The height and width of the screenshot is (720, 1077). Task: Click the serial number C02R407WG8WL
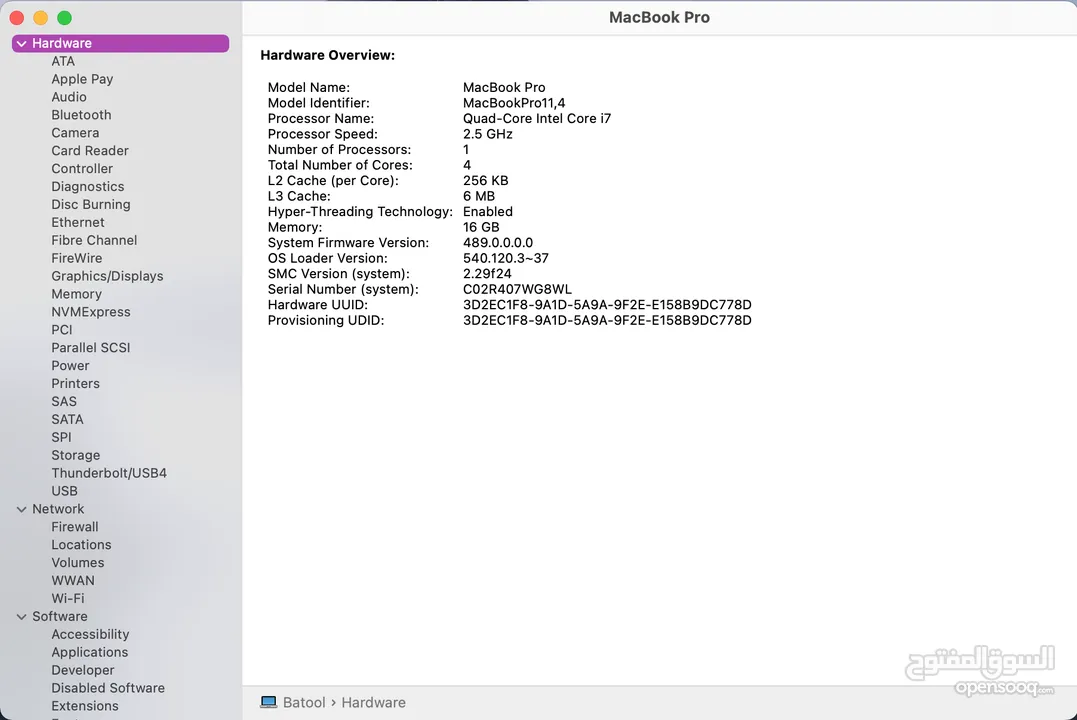pos(517,289)
